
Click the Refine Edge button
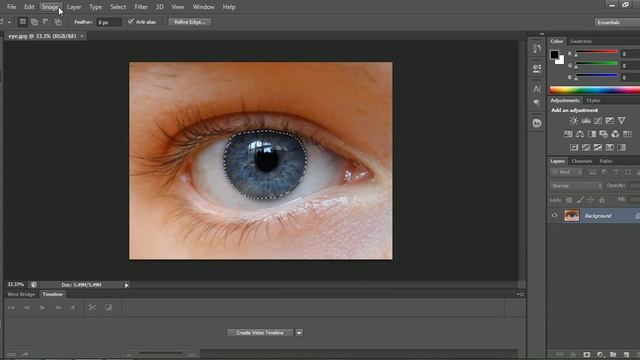[190, 22]
